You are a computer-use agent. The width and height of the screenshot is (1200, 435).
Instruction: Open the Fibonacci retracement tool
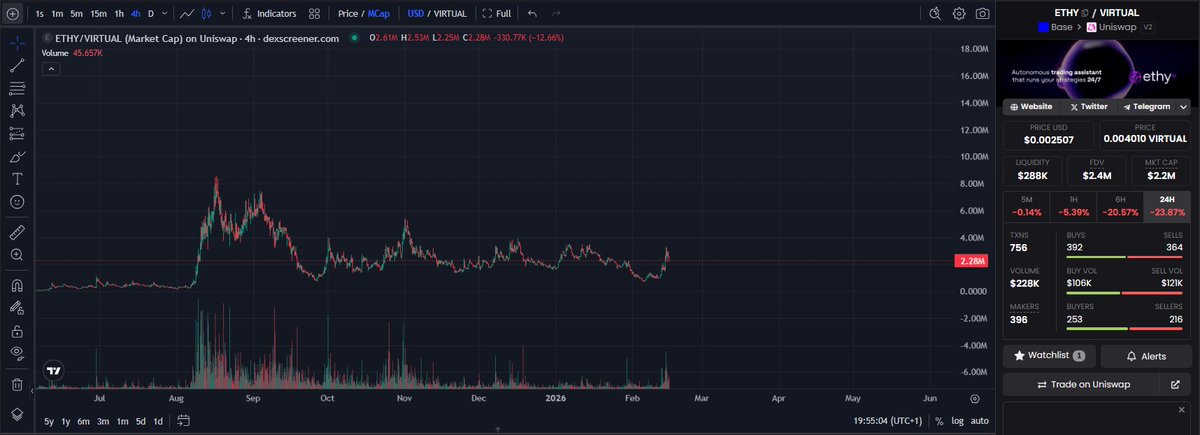pyautogui.click(x=17, y=88)
